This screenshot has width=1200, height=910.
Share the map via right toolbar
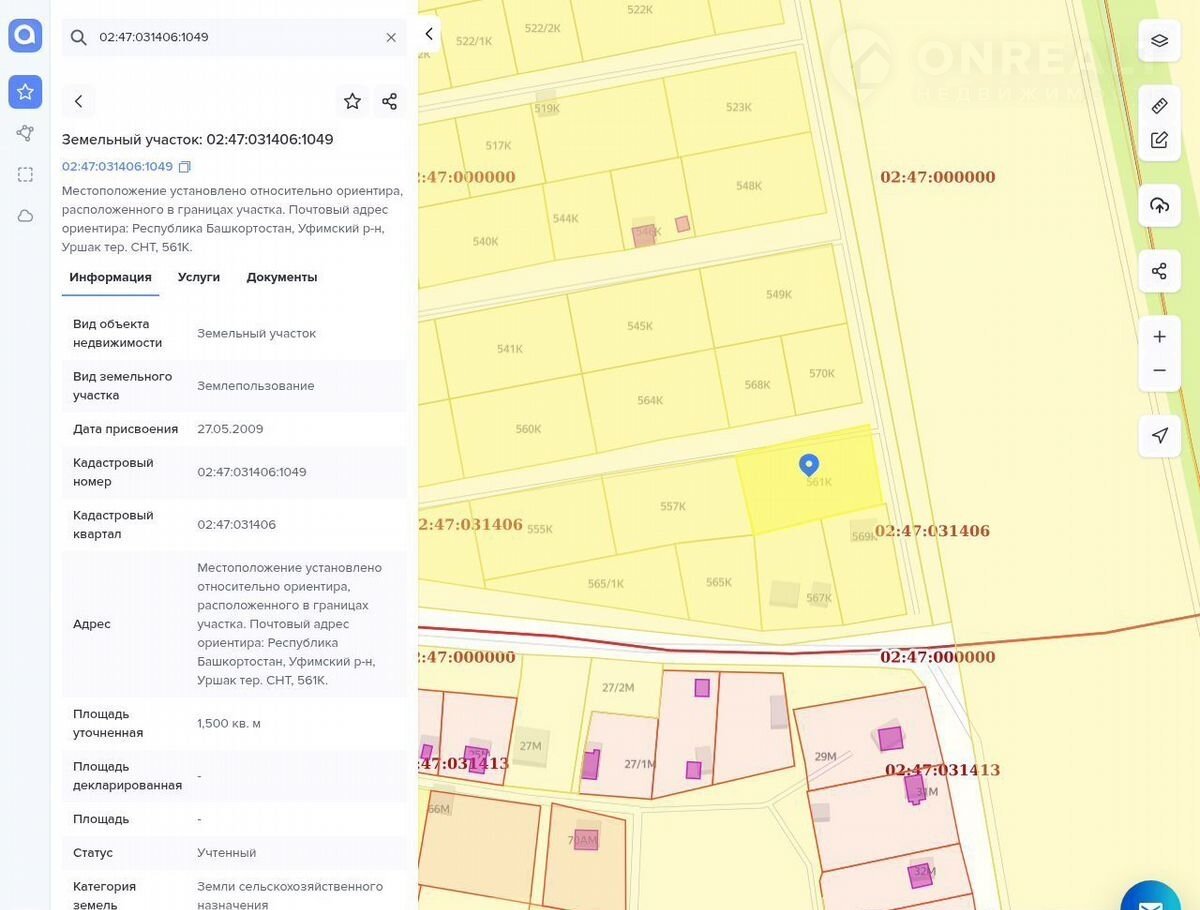click(x=1159, y=271)
